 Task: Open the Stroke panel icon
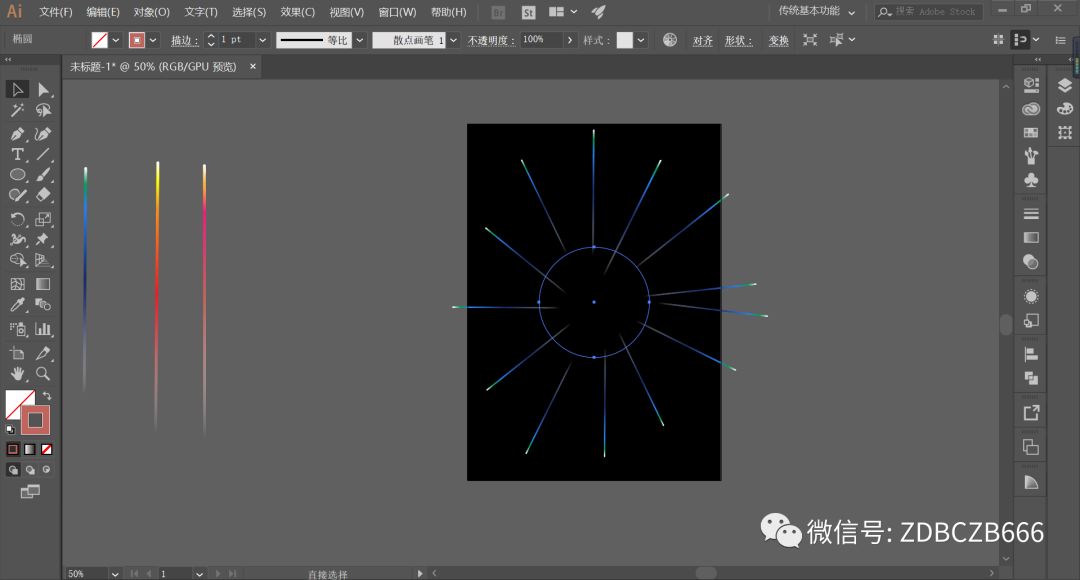tap(1031, 214)
